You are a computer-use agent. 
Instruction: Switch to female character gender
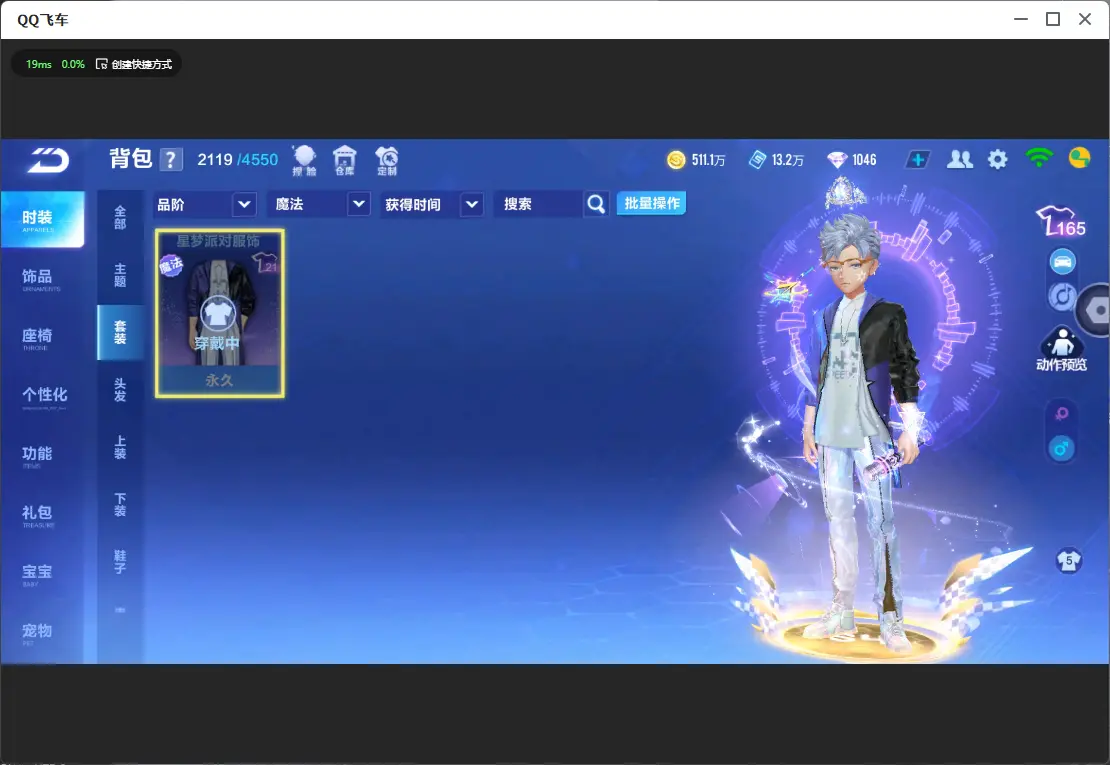1061,414
